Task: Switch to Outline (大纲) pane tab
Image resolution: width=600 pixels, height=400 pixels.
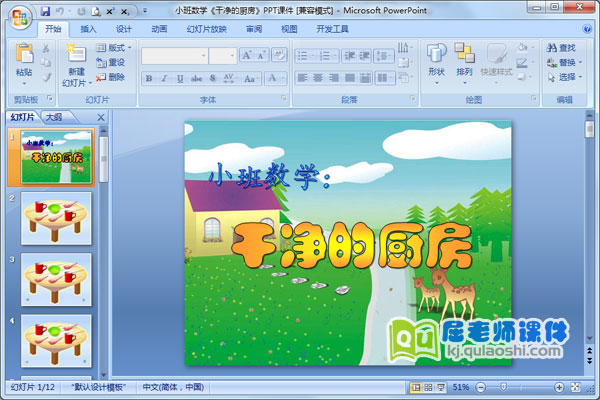Action: pos(54,117)
